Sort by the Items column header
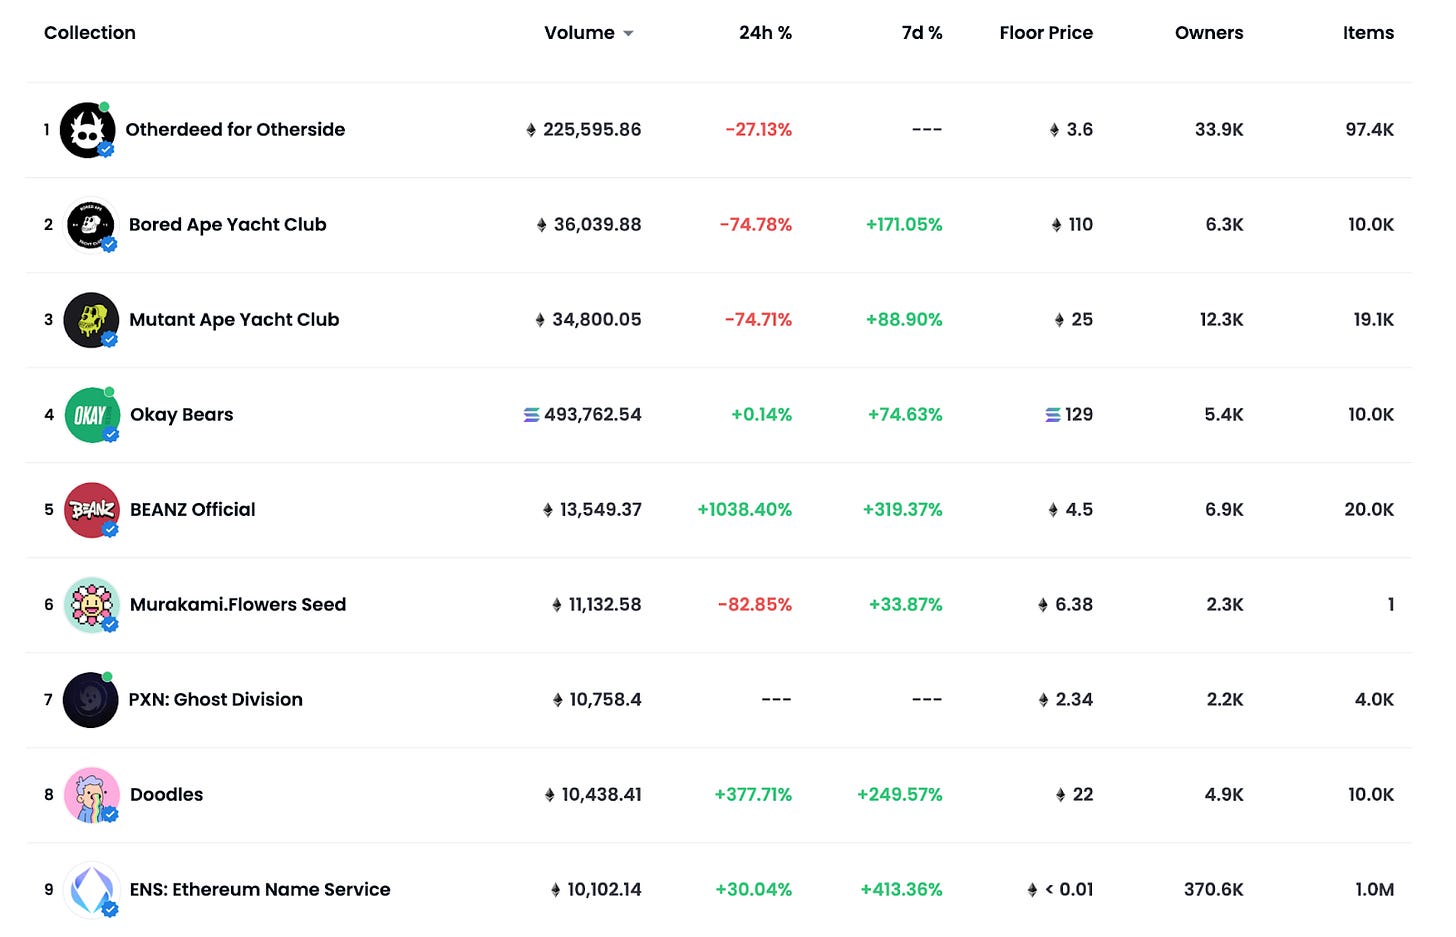The height and width of the screenshot is (937, 1456). (x=1368, y=33)
